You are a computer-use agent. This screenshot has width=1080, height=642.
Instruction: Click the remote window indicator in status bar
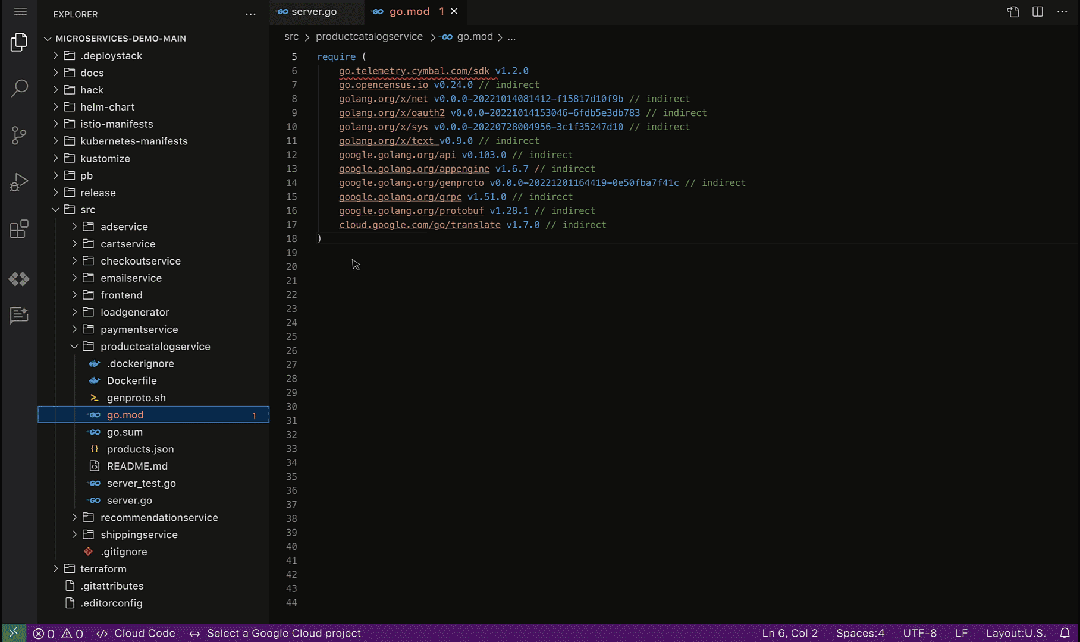tap(13, 633)
